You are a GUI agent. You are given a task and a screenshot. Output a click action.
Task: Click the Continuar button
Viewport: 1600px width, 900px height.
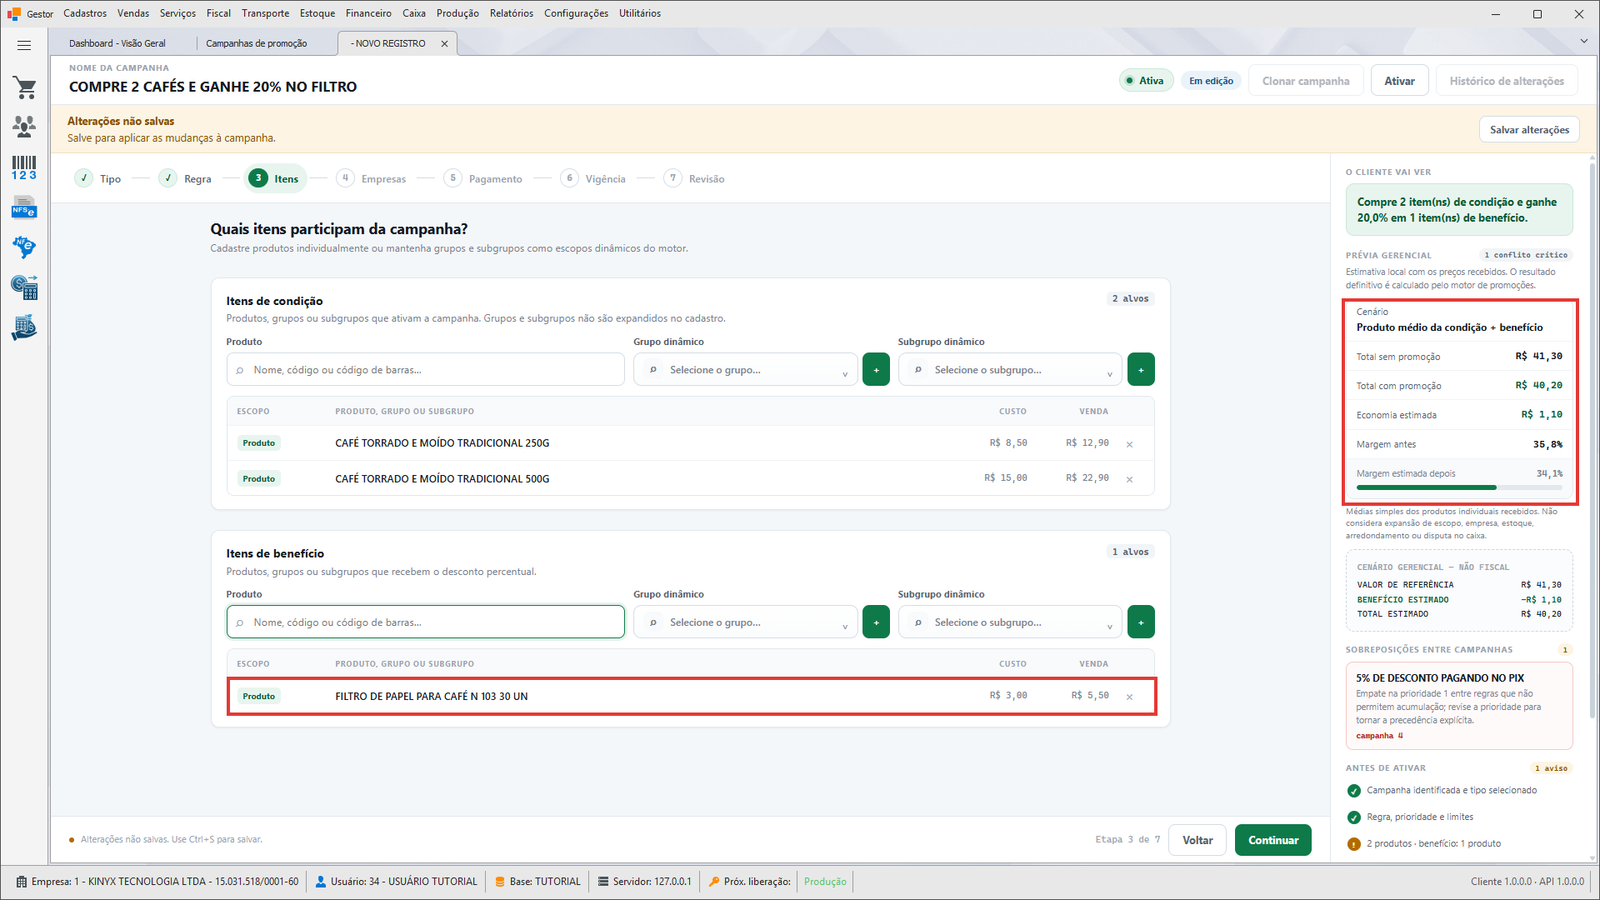pyautogui.click(x=1273, y=840)
